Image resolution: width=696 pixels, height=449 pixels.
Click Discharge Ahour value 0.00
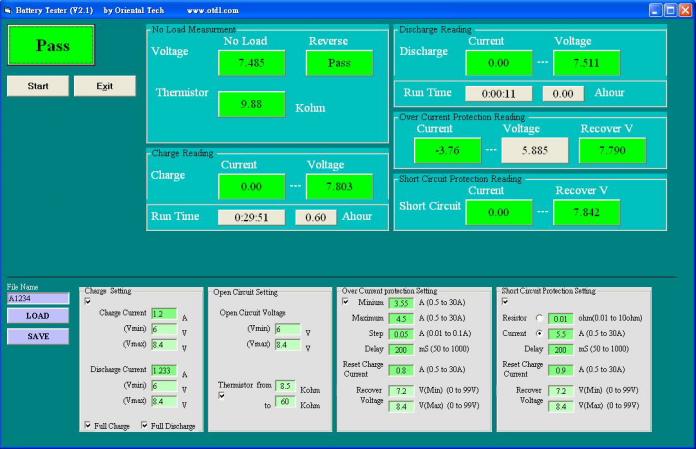click(563, 94)
